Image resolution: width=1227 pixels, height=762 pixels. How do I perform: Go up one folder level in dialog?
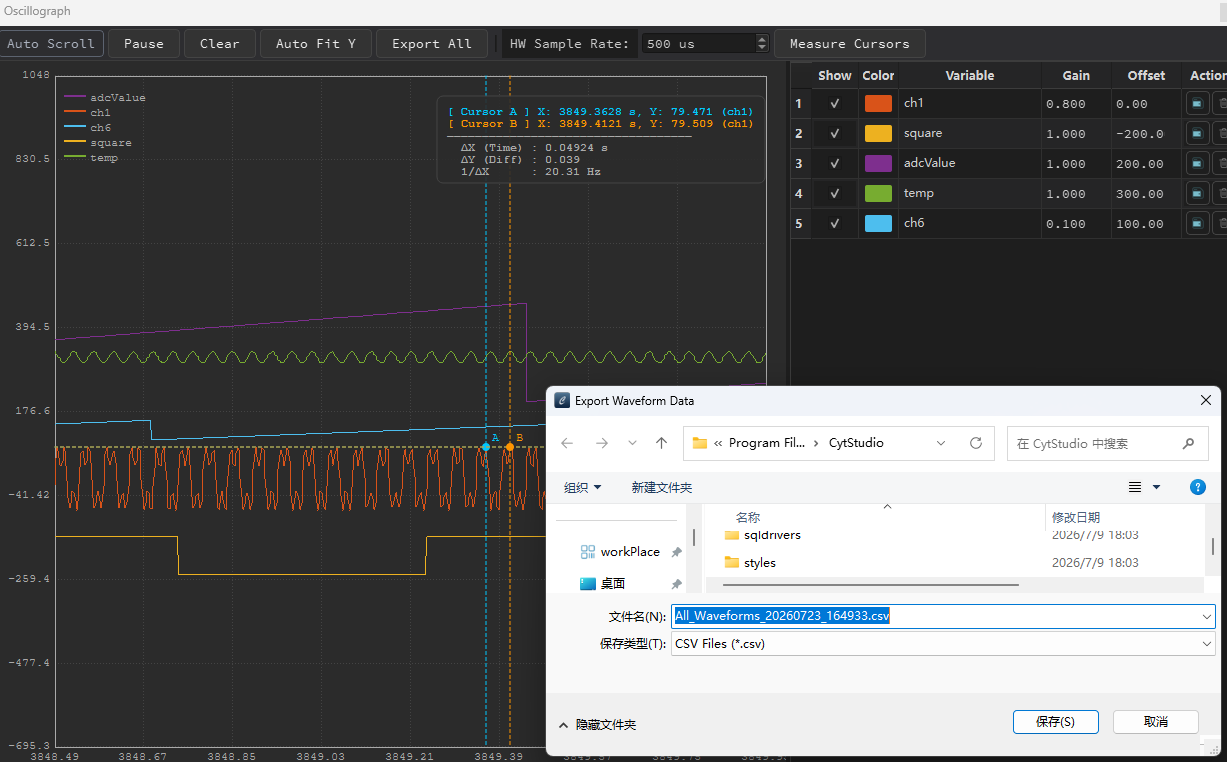click(x=661, y=443)
